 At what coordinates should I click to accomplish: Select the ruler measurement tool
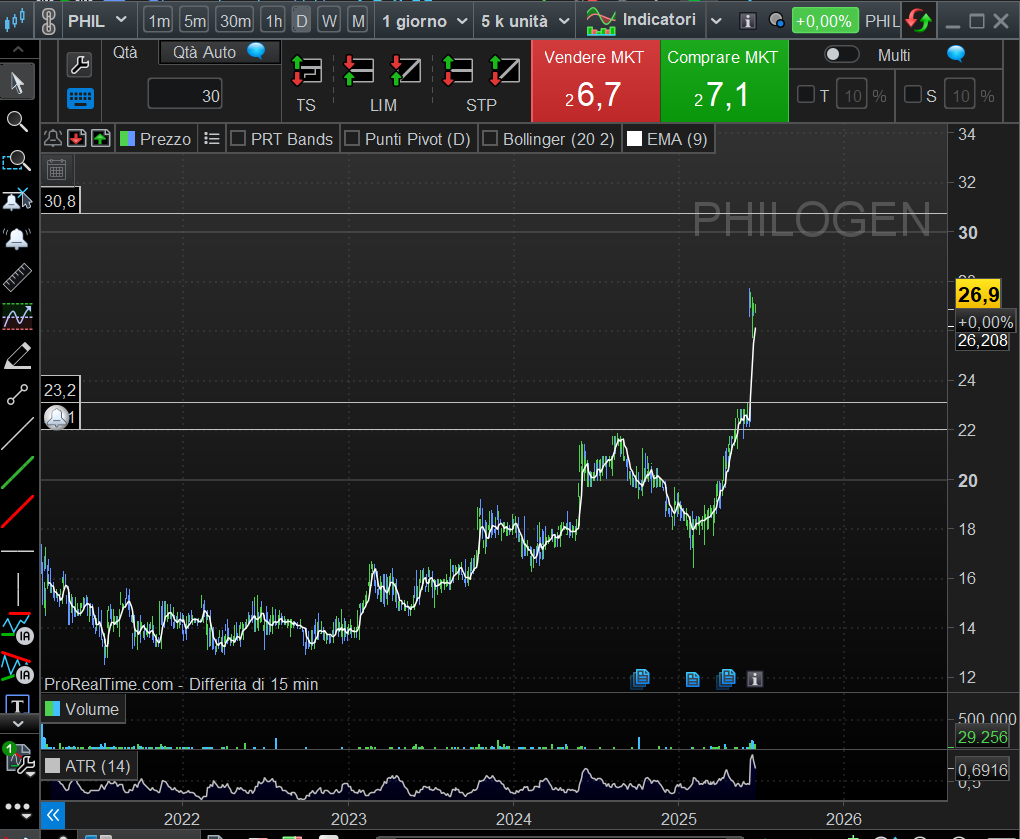tap(18, 277)
